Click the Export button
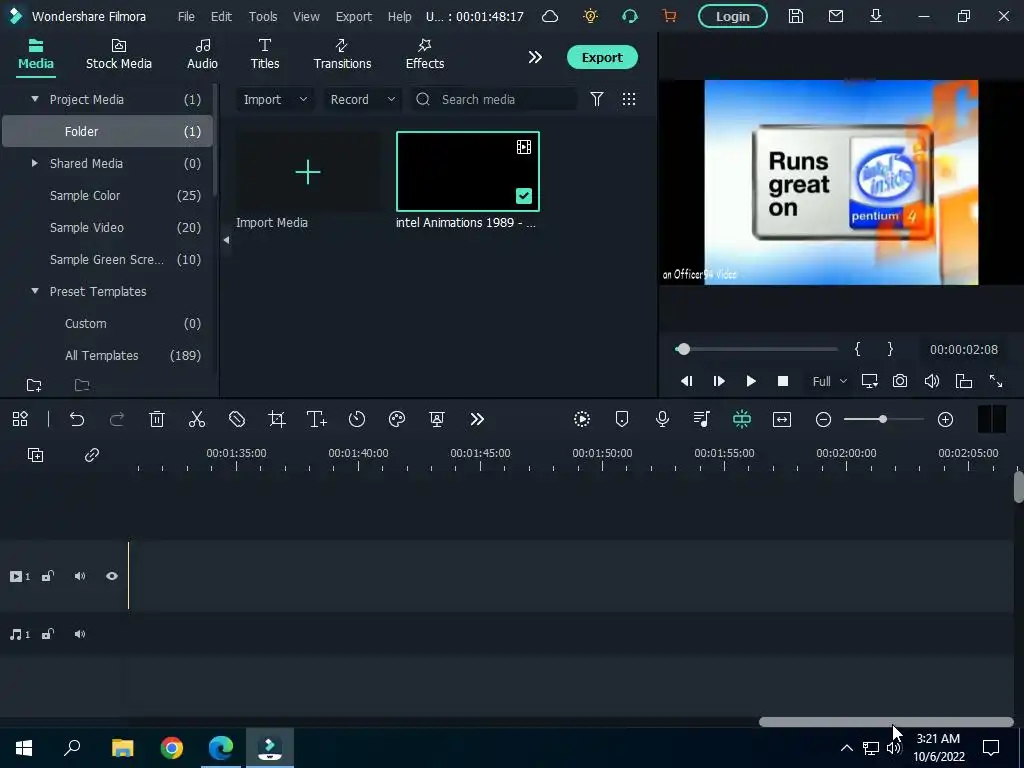The image size is (1024, 768). point(602,57)
